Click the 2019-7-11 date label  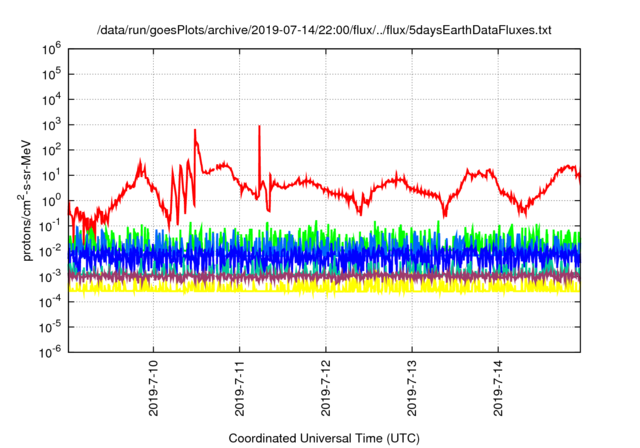coord(240,388)
